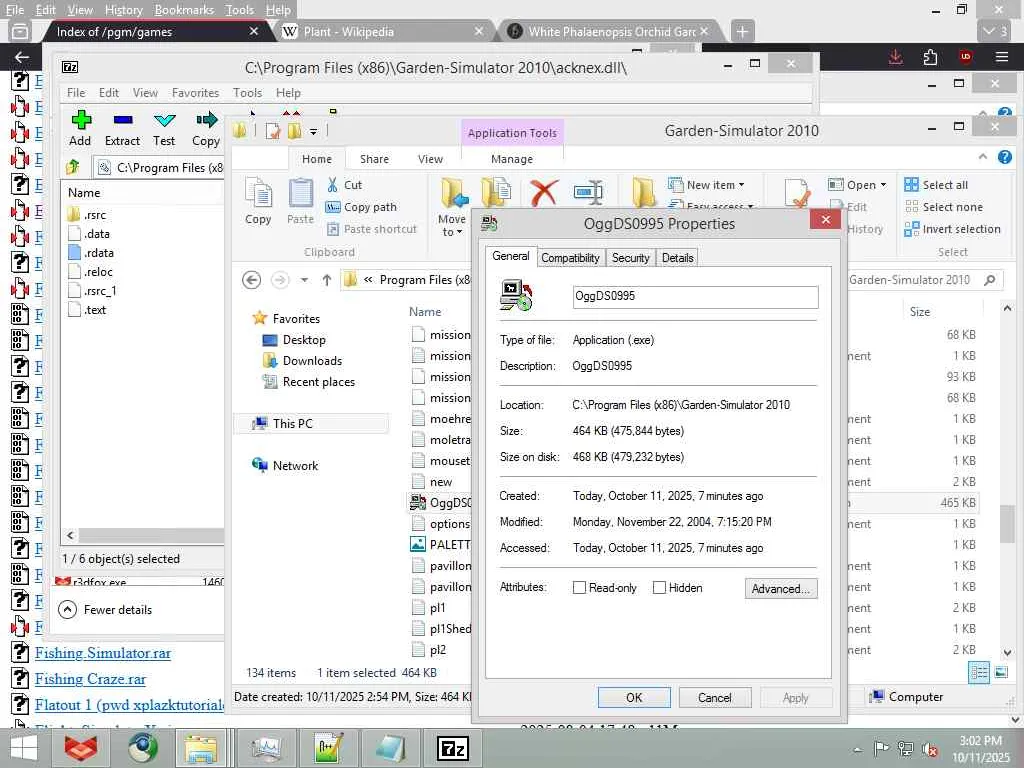1024x768 pixels.
Task: Click the Rename icon in ribbon
Action: tap(588, 193)
